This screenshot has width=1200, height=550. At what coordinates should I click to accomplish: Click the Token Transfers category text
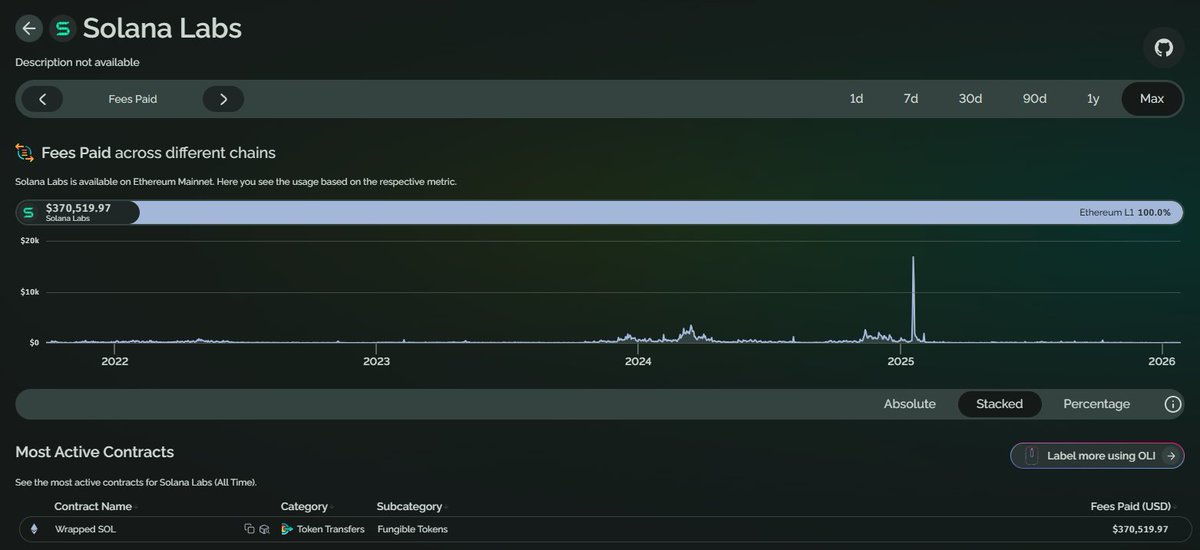[x=331, y=529]
